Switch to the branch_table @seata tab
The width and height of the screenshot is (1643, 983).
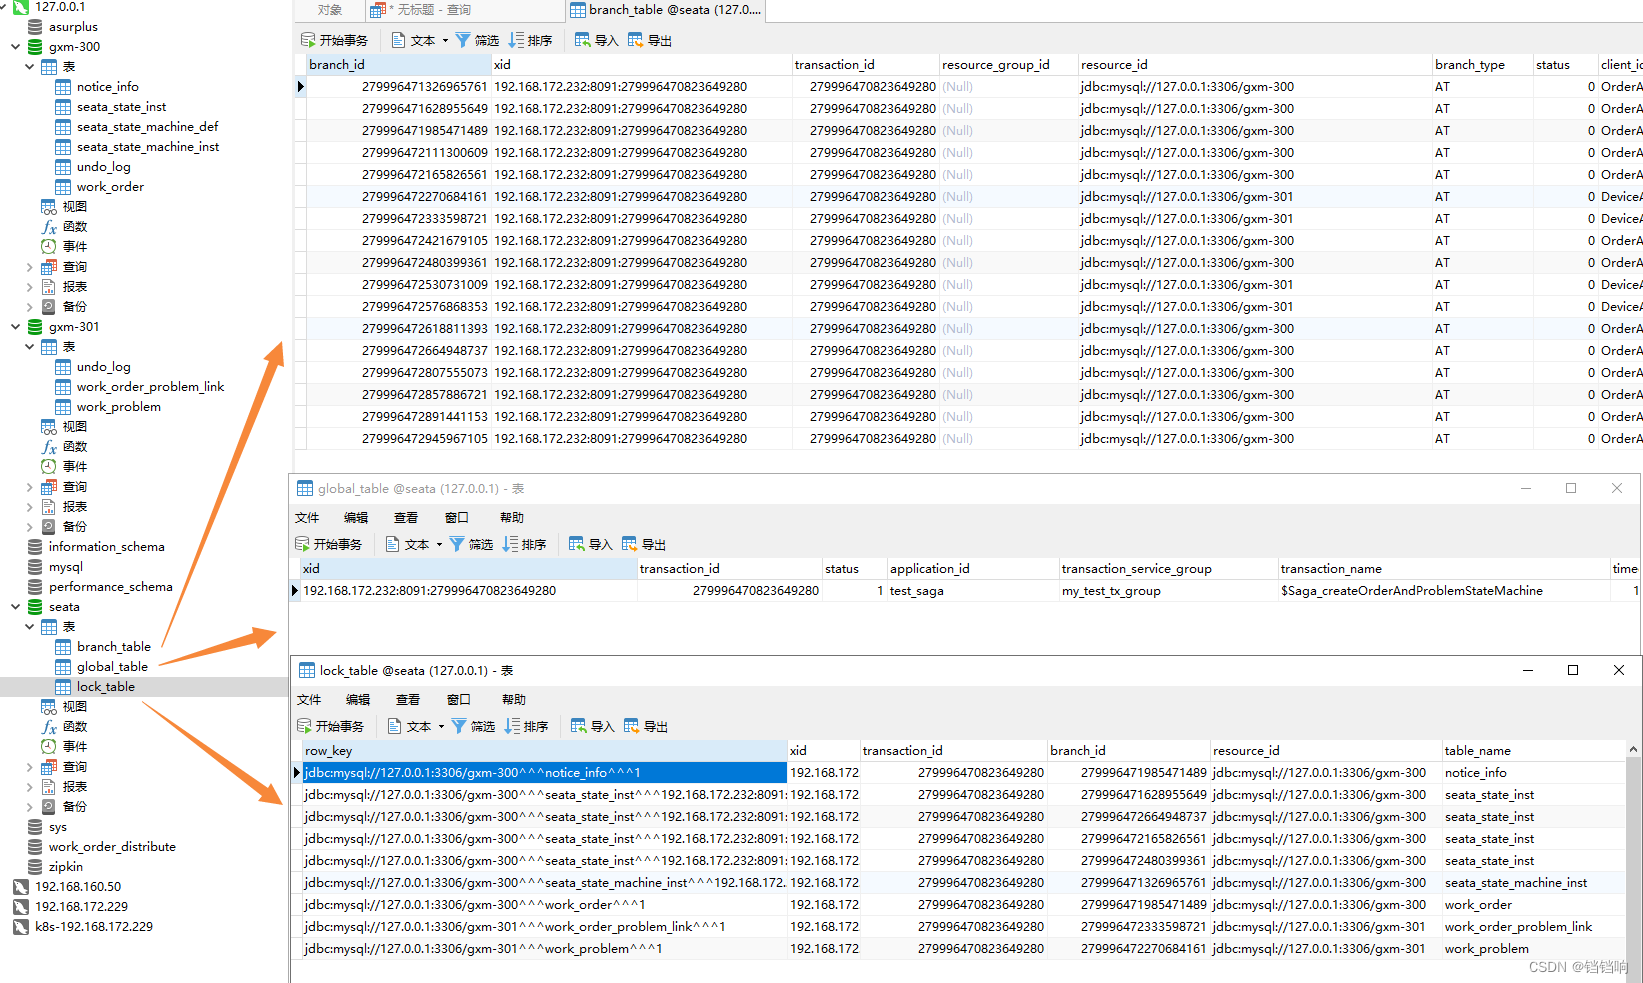pyautogui.click(x=666, y=10)
